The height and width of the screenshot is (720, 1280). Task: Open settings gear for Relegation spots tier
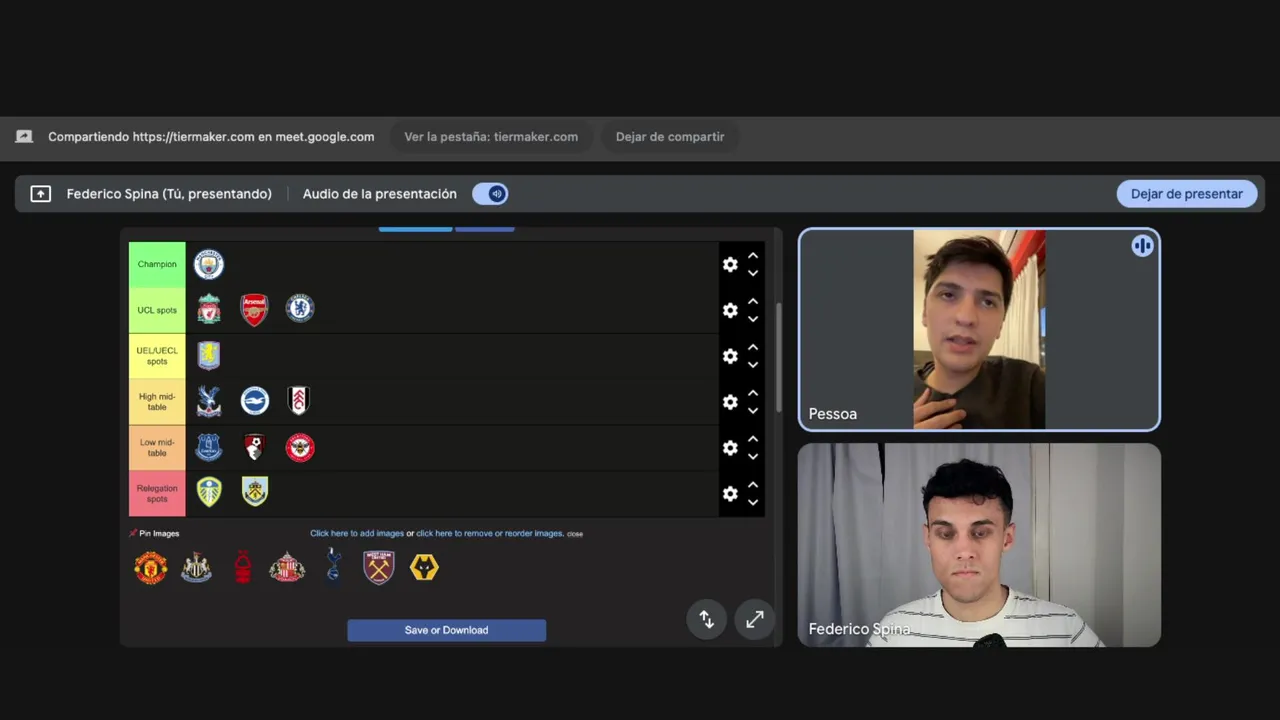click(730, 494)
